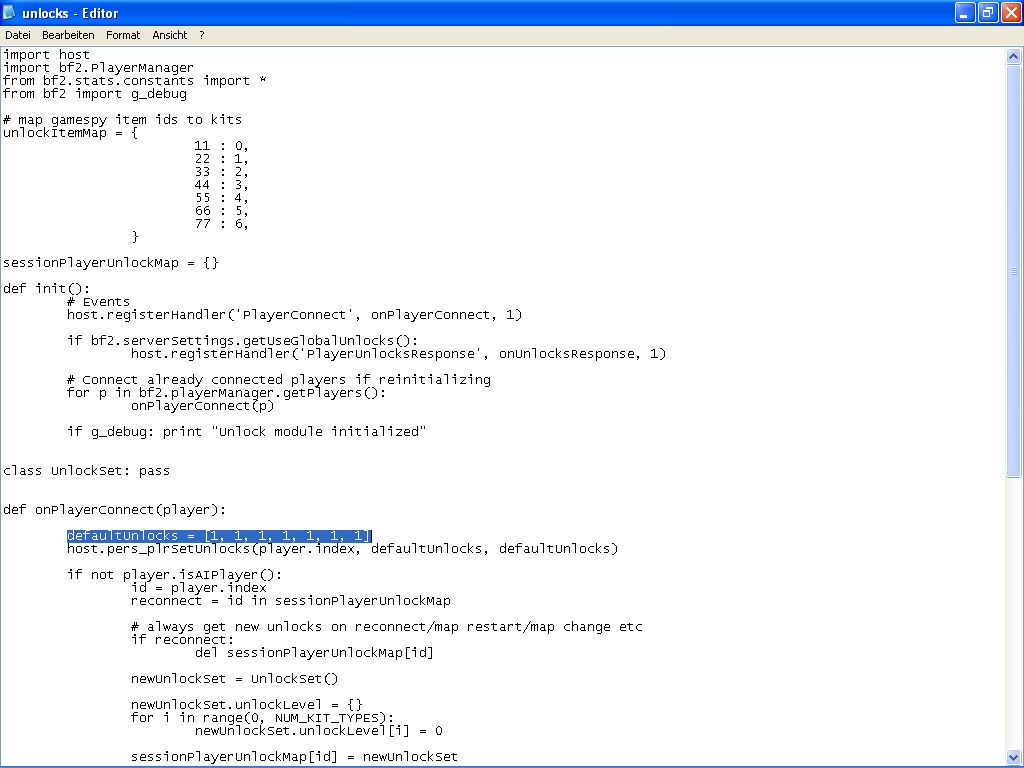Viewport: 1024px width, 768px height.
Task: Click the 'if reconnect:' line
Action: point(182,639)
